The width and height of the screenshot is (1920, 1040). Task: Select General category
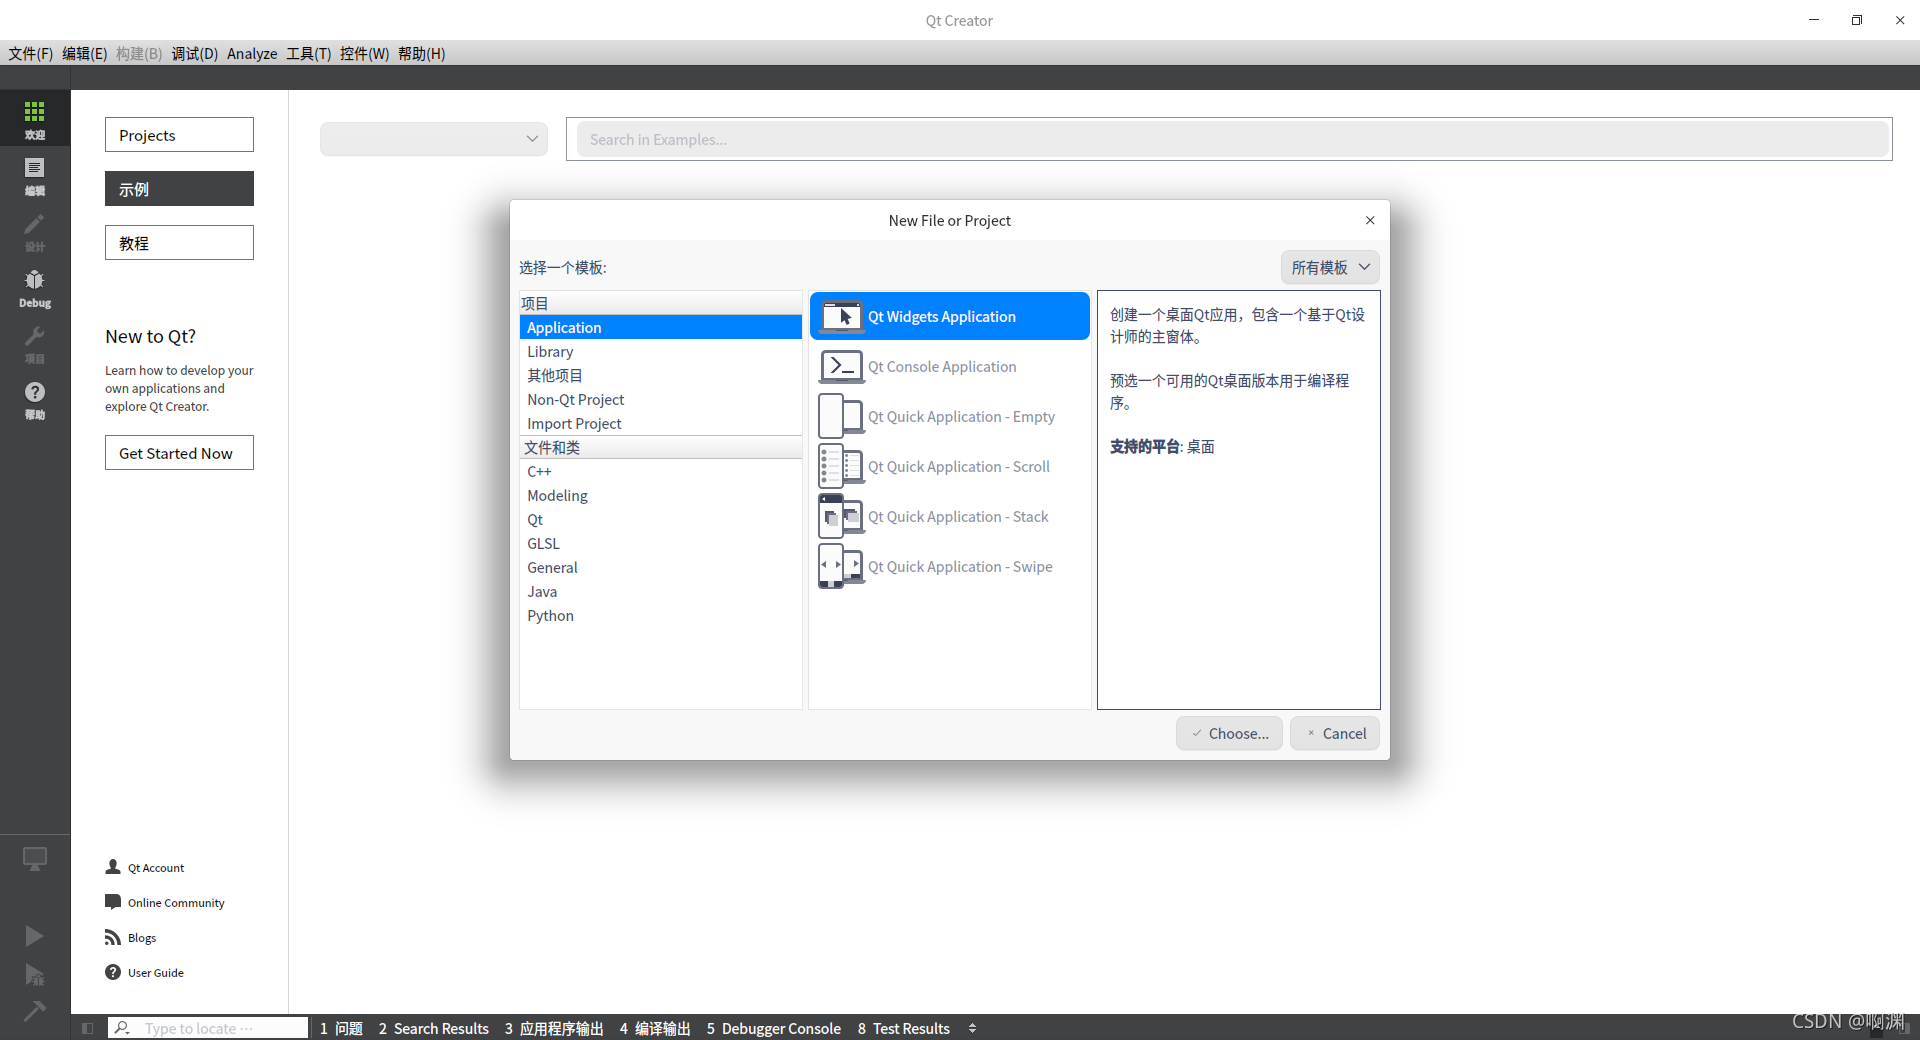pyautogui.click(x=661, y=567)
